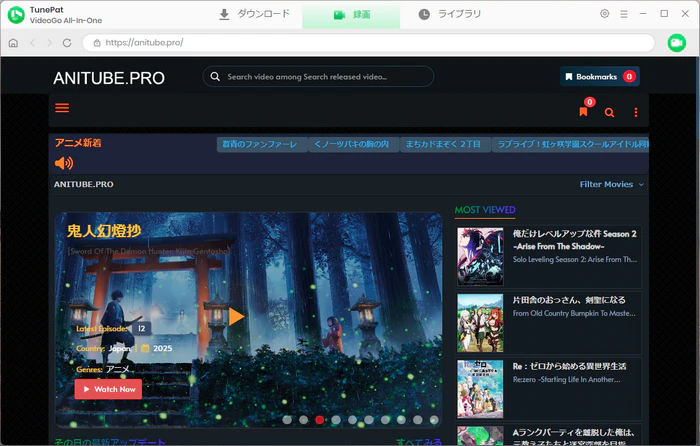The width and height of the screenshot is (700, 446).
Task: Select the active red slider dot
Action: tap(320, 420)
